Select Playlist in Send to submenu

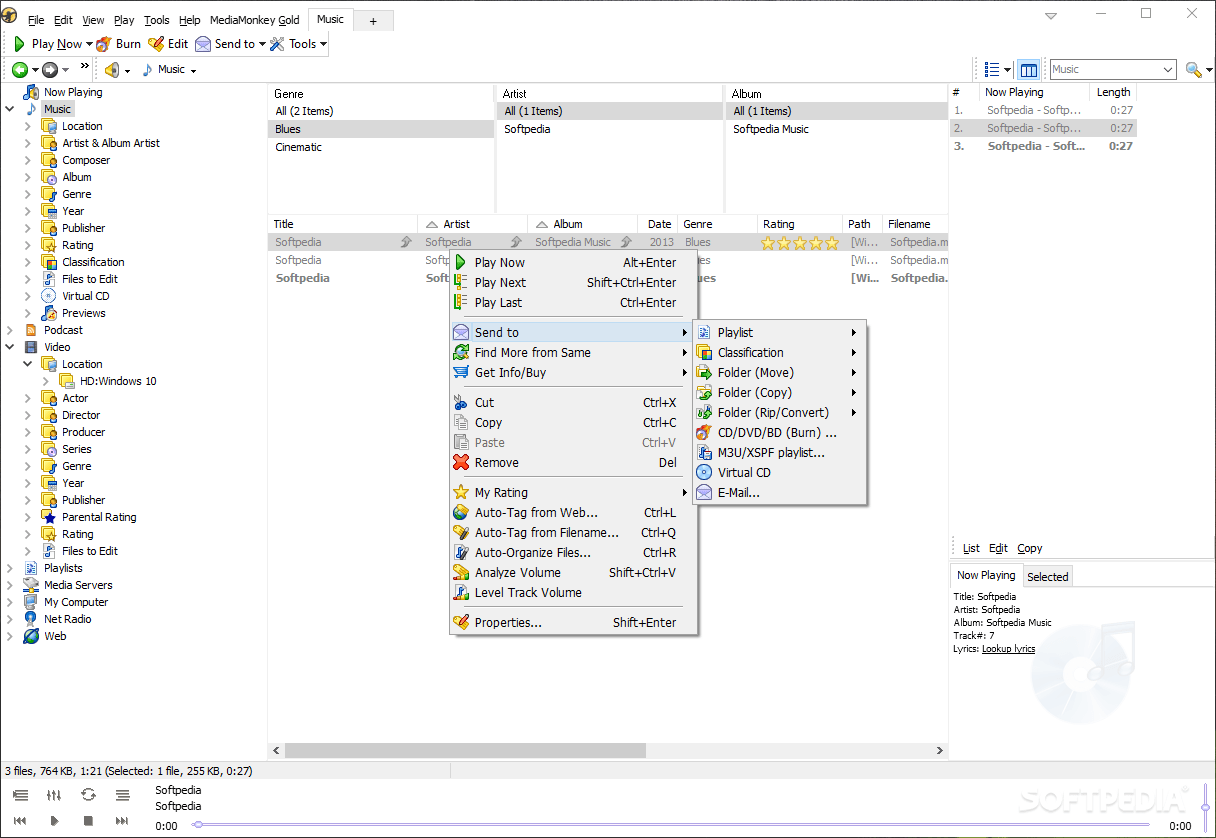[780, 332]
